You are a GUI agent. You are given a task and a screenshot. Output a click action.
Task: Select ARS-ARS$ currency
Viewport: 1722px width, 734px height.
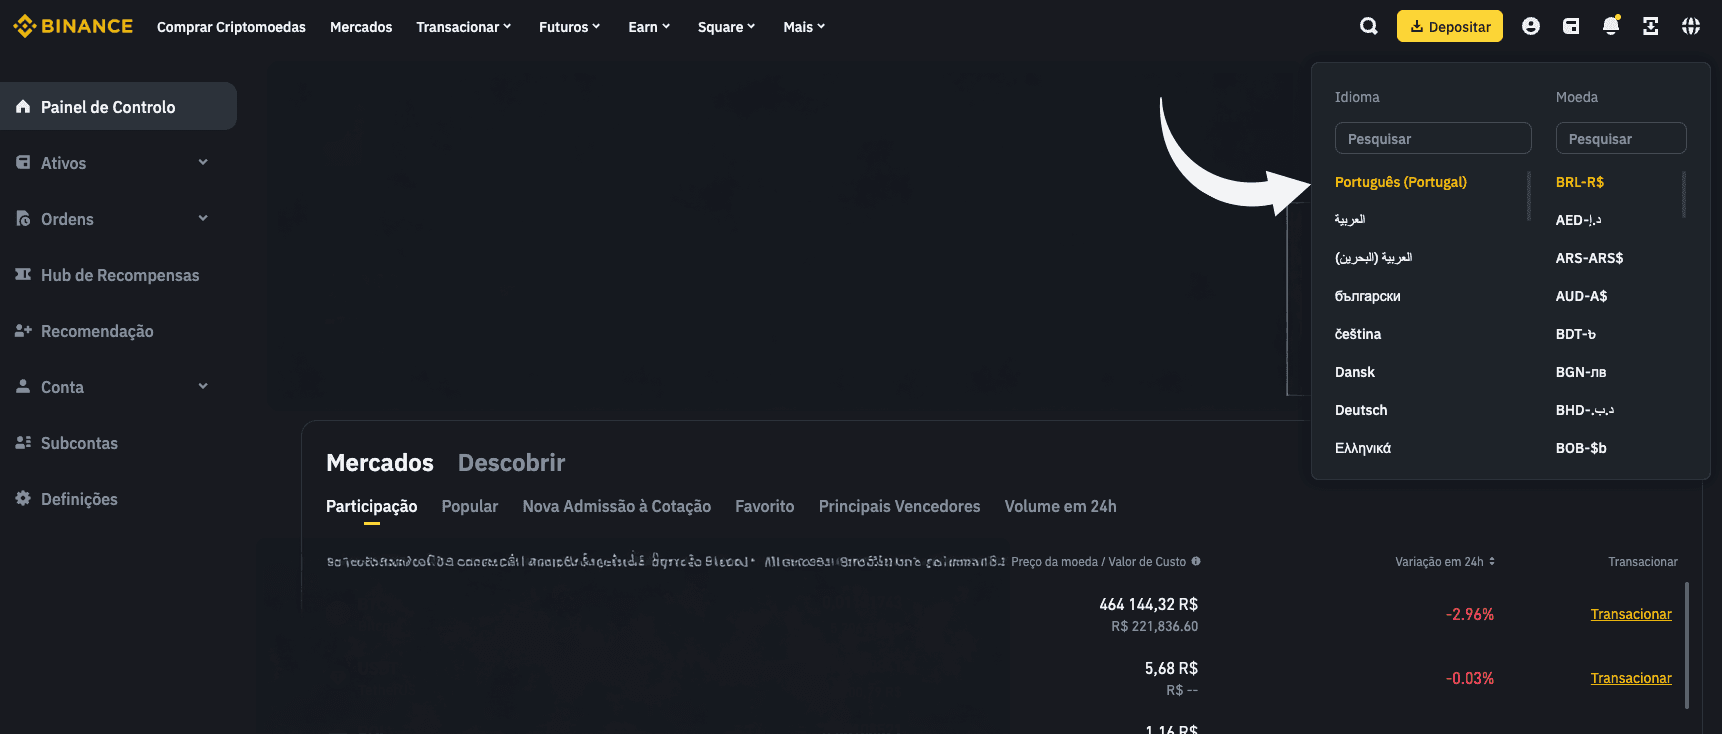[1589, 258]
